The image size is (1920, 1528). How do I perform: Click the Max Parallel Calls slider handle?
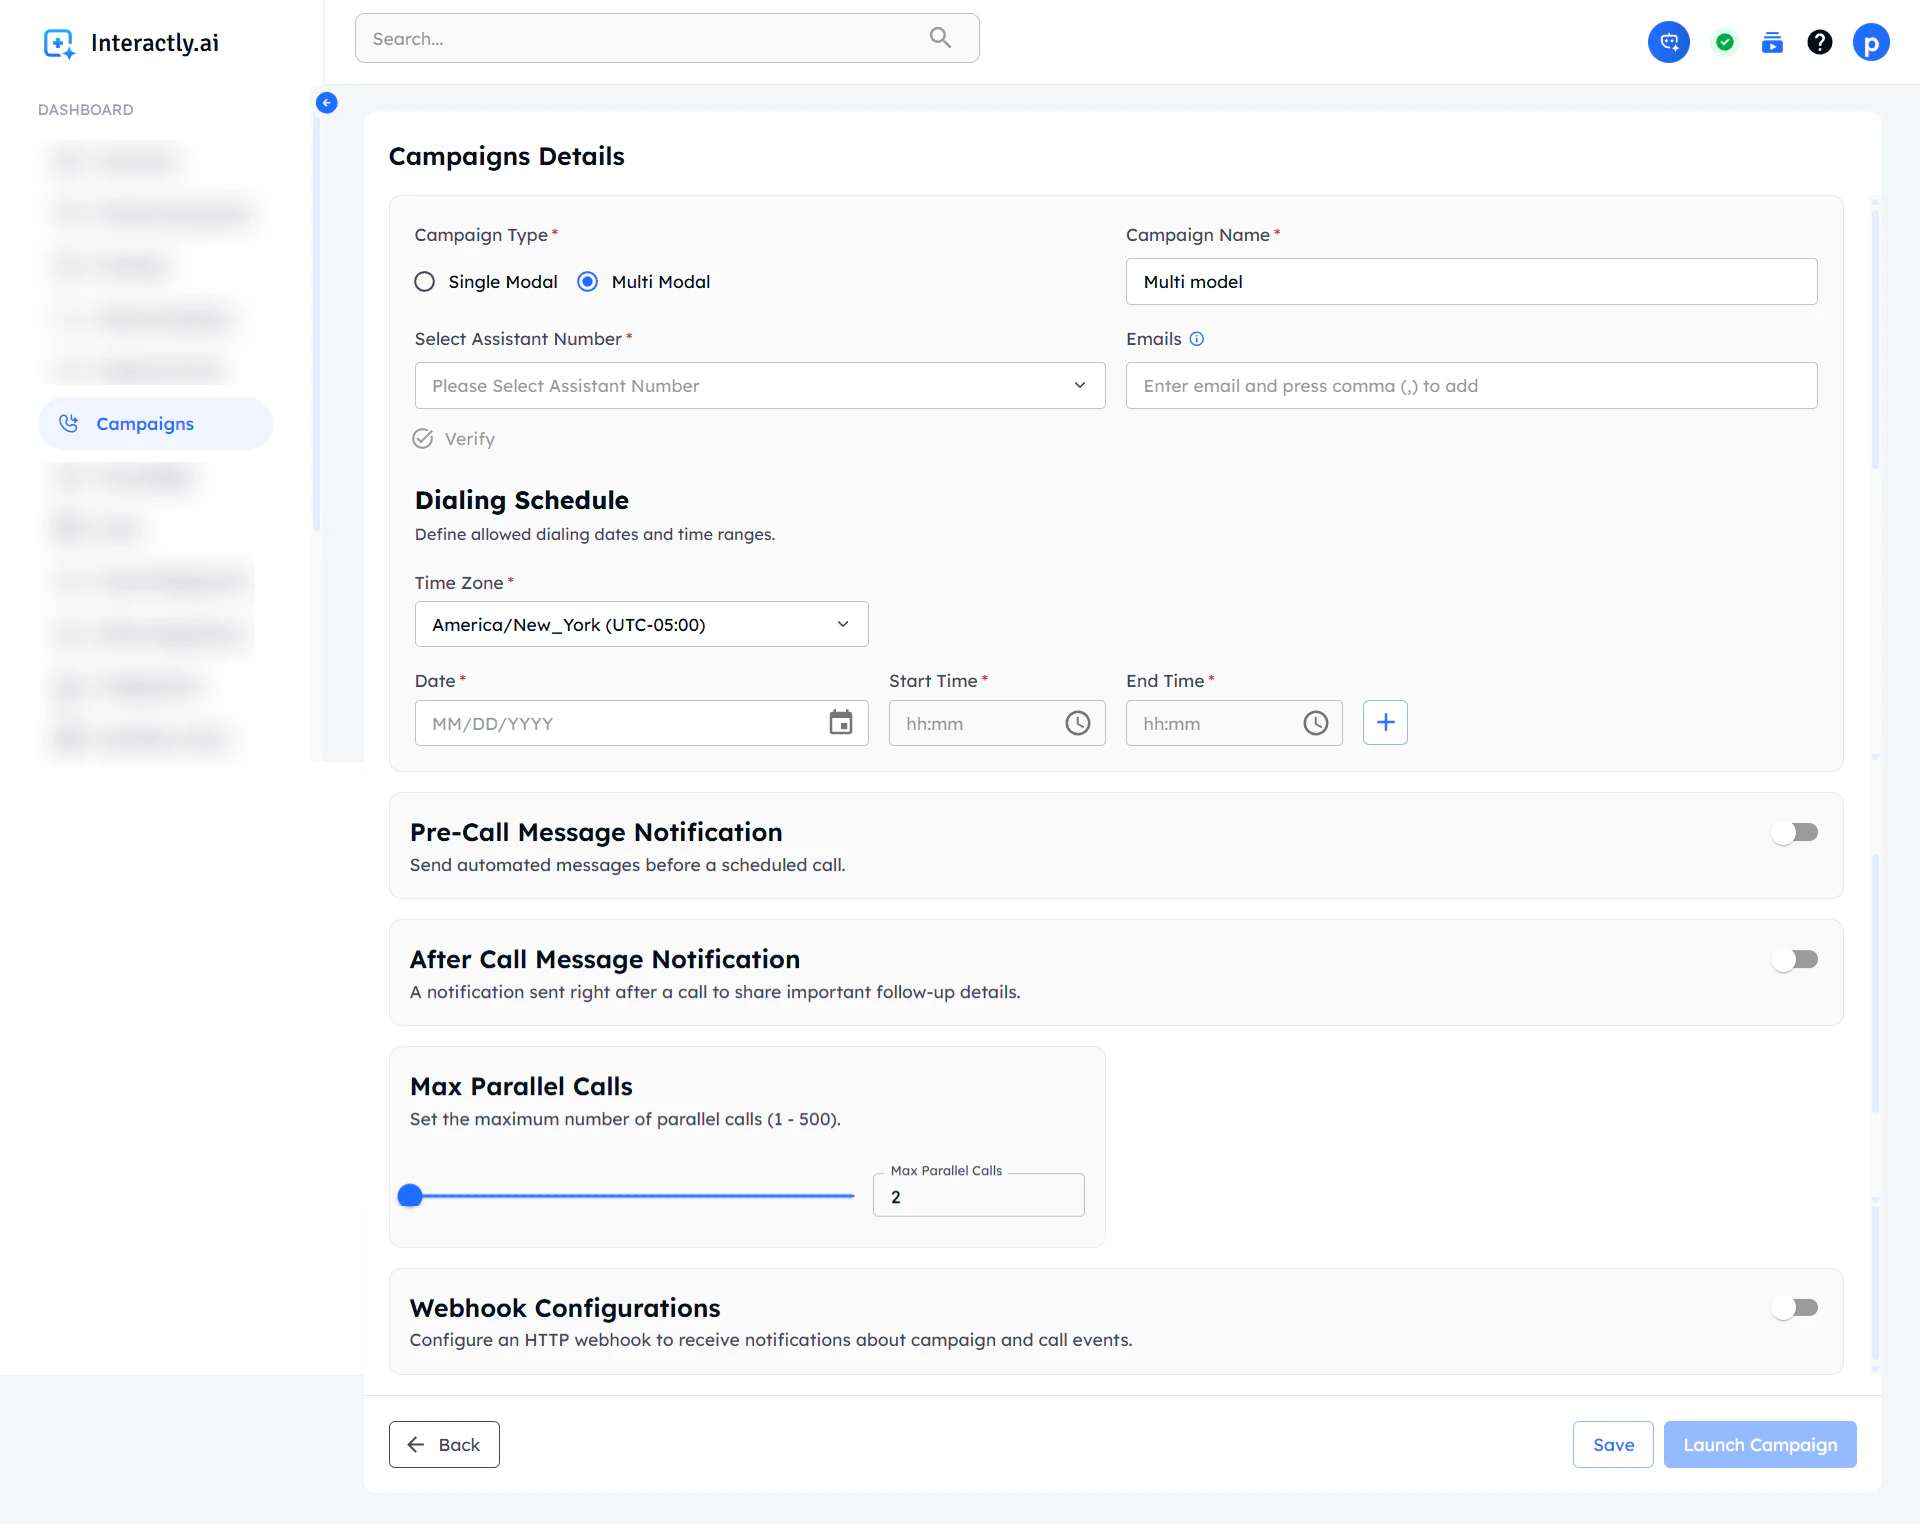point(410,1196)
